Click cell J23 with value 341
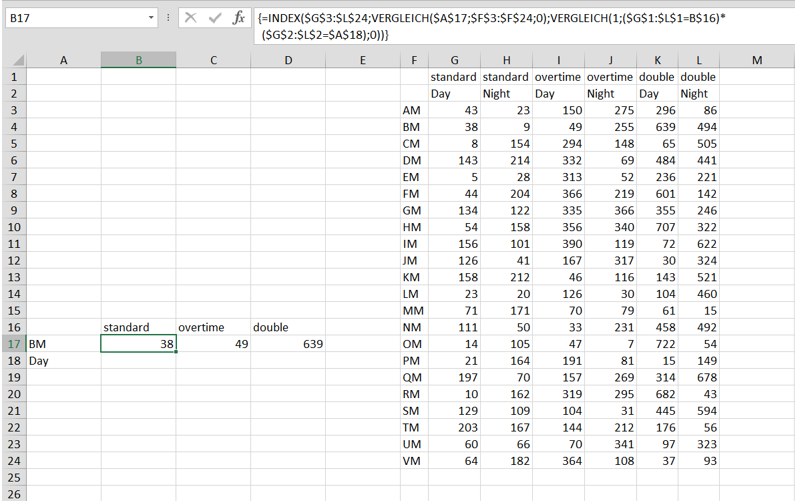The image size is (795, 501). click(610, 444)
